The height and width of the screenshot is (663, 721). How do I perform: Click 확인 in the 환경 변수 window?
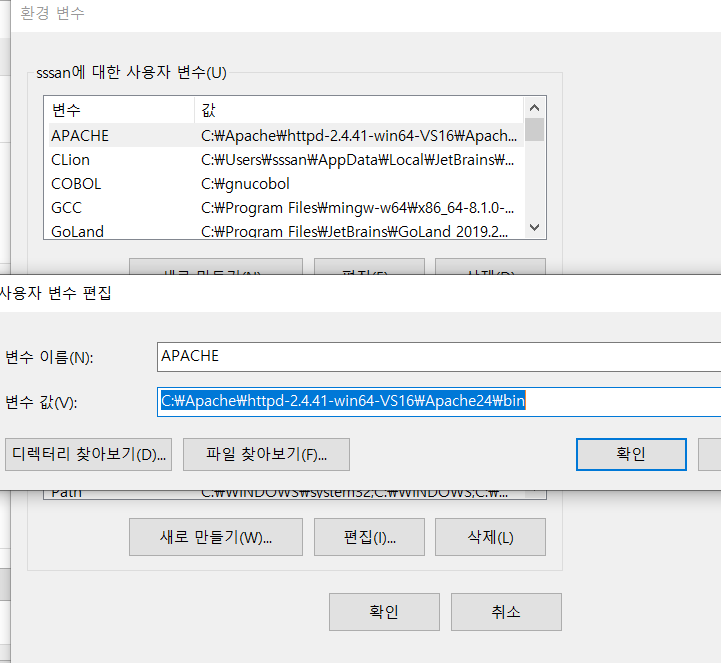coord(384,612)
